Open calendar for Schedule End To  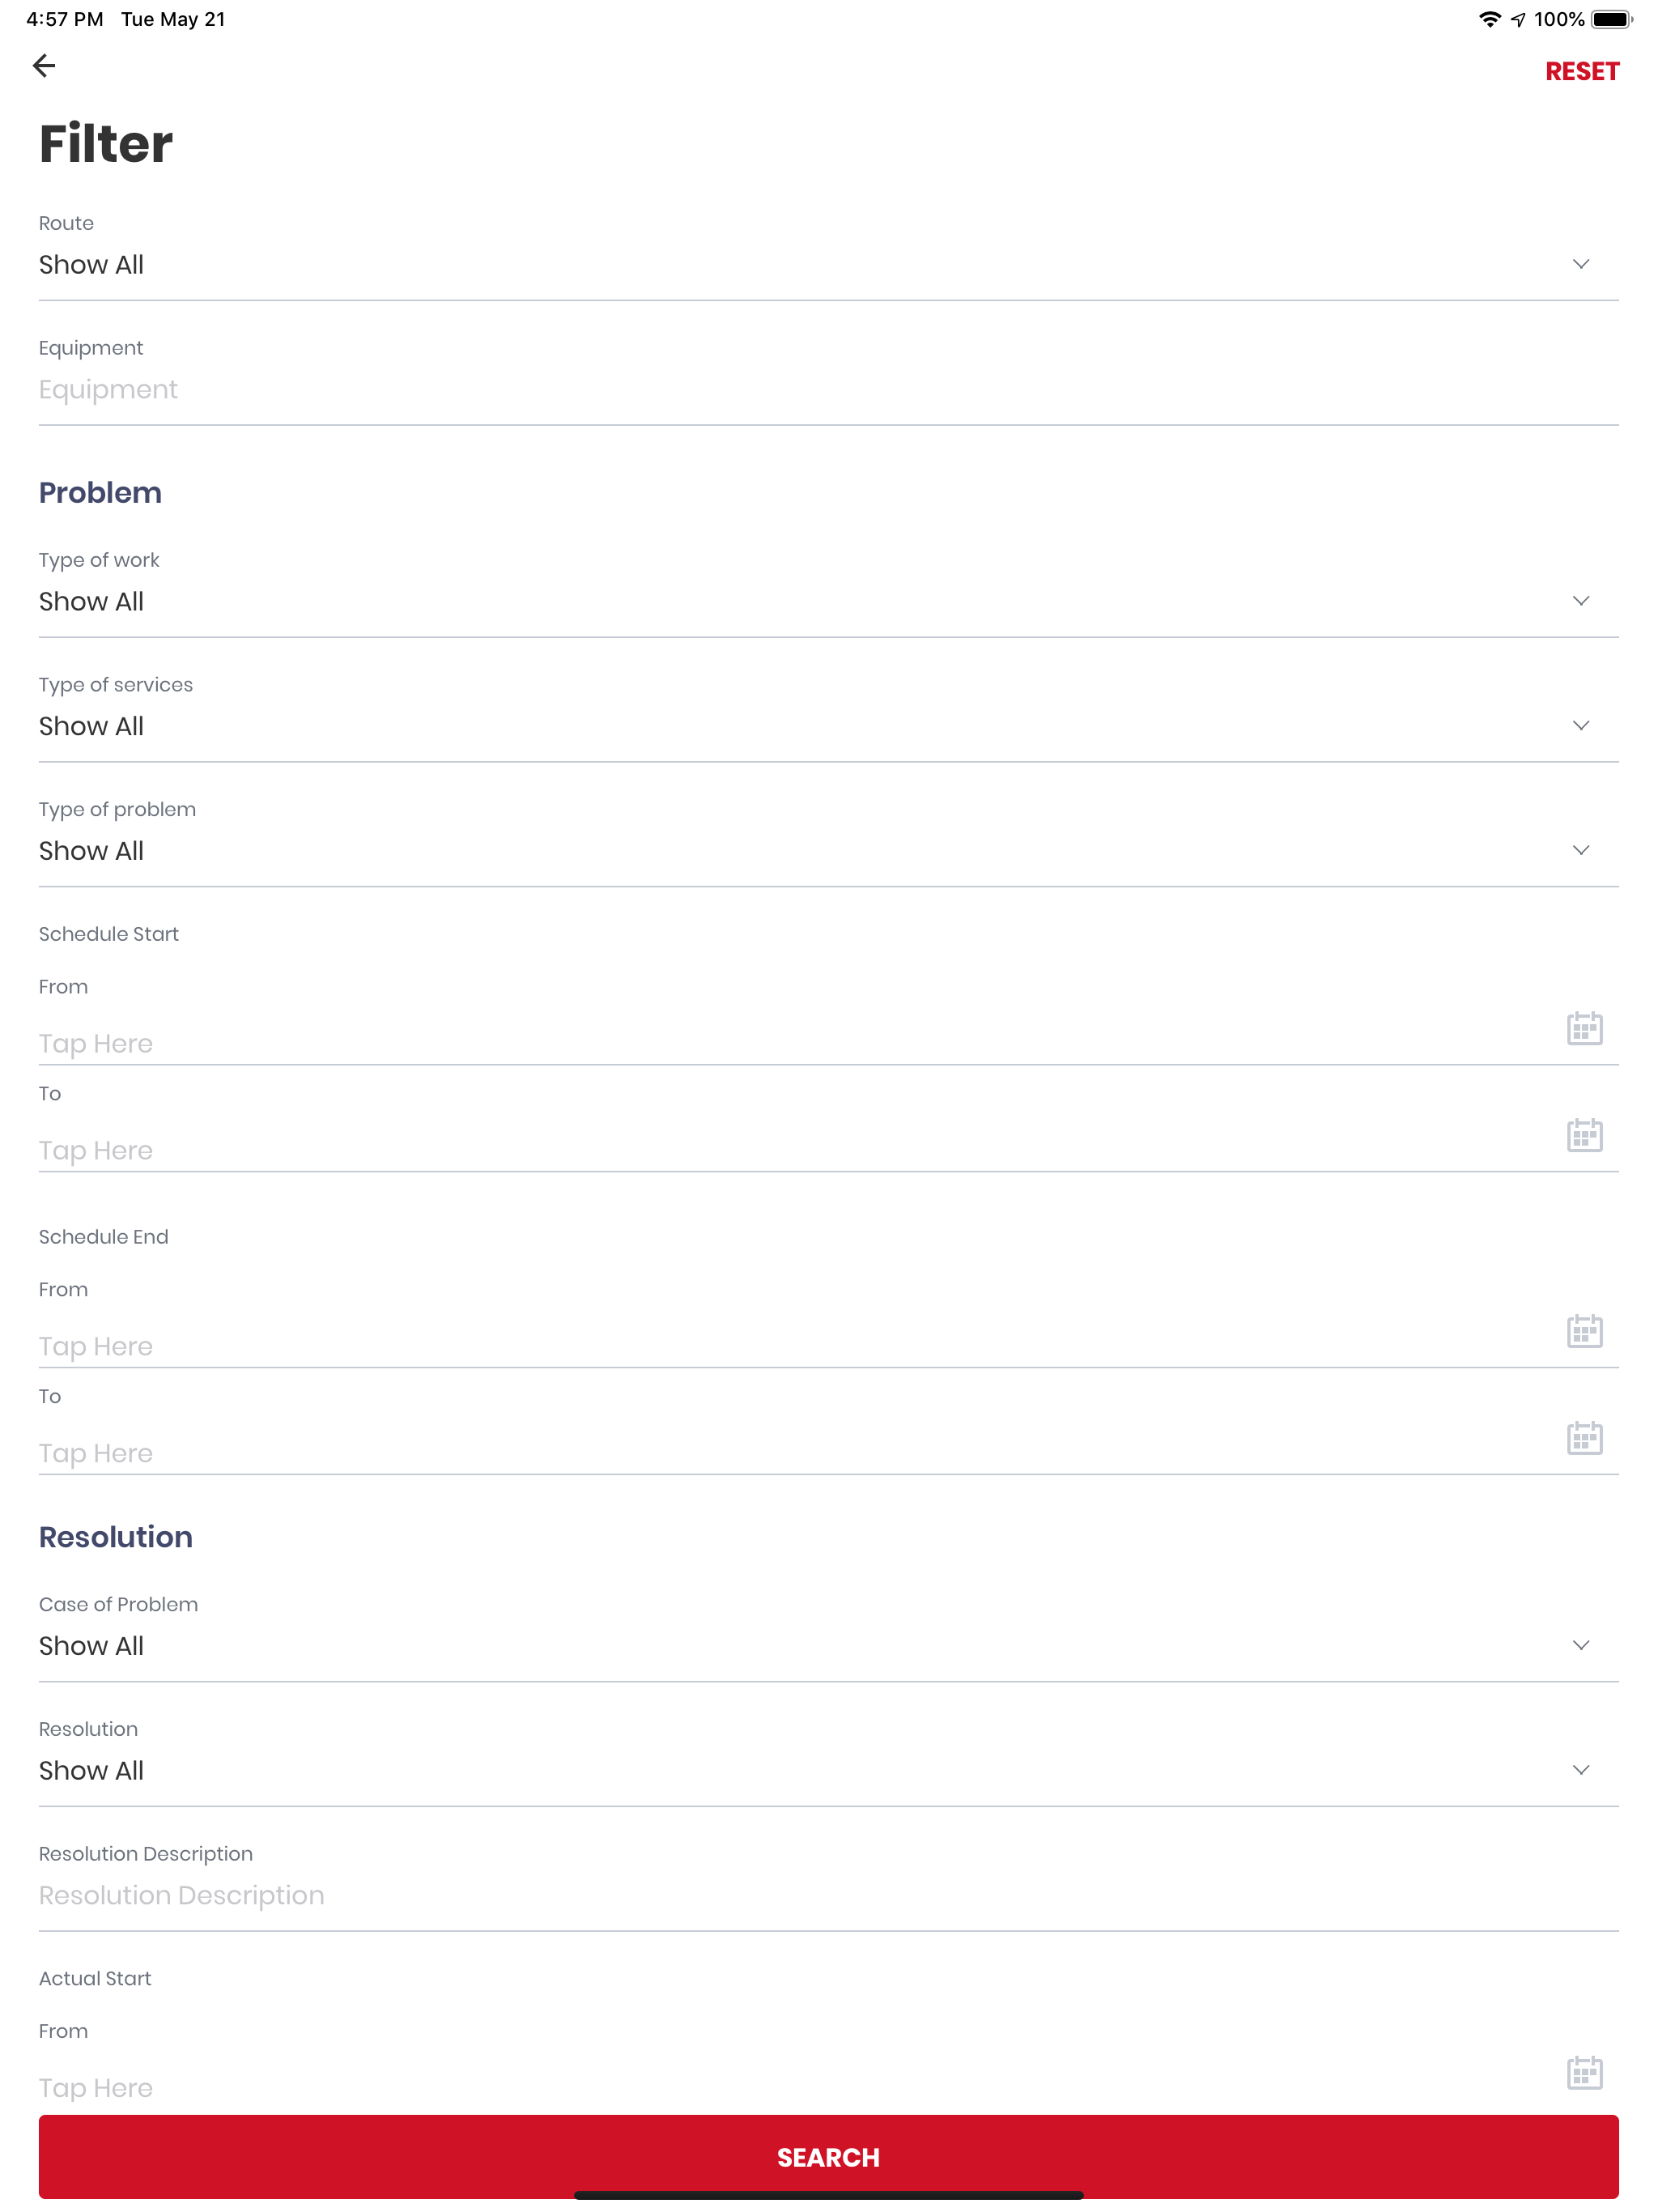(x=1584, y=1438)
